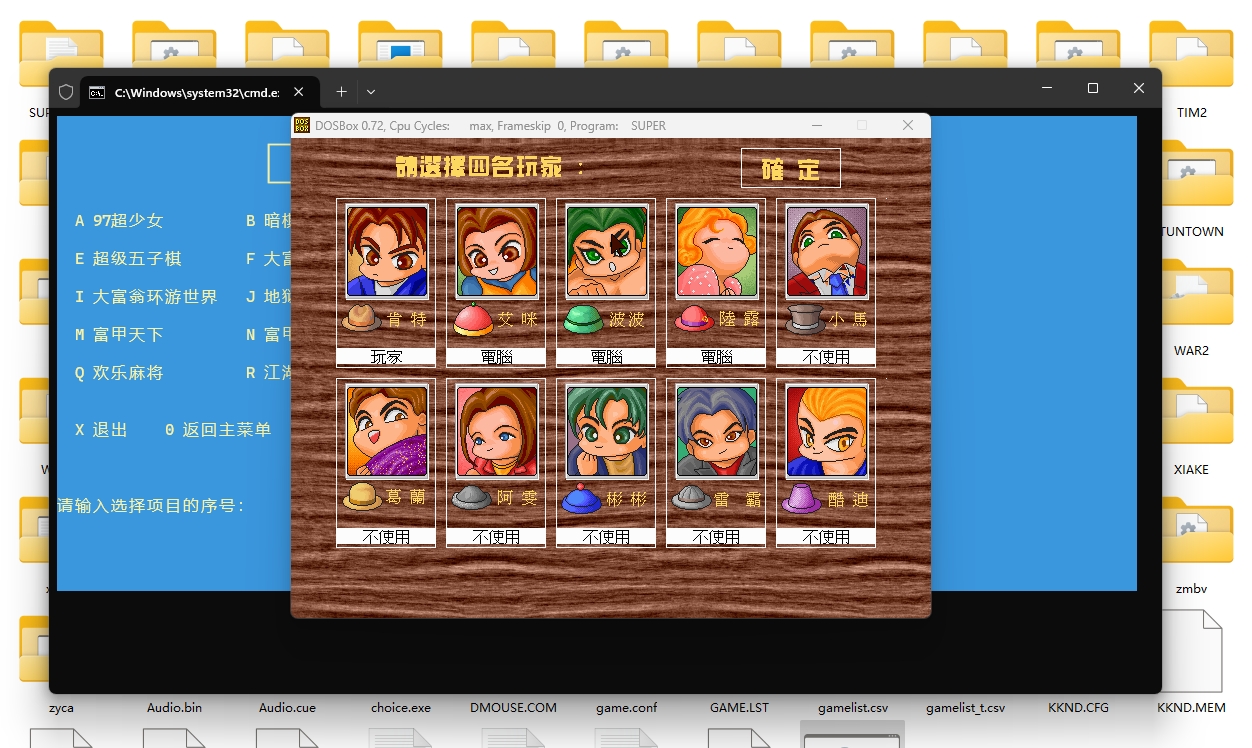1252x748 pixels.
Task: Switch the 不使用 status under 小馬
Action: pyautogui.click(x=826, y=357)
